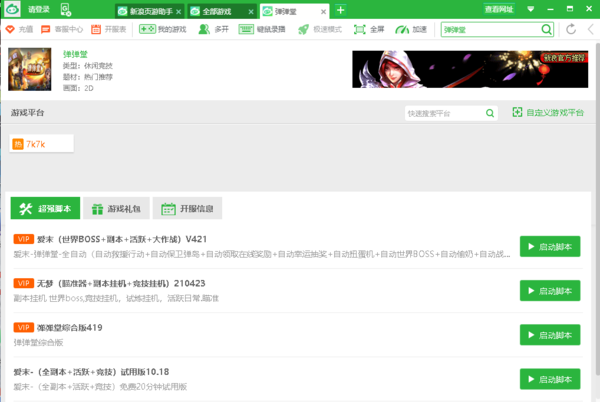Toggle 极速模式 speed mode
The height and width of the screenshot is (402, 600).
(x=320, y=29)
